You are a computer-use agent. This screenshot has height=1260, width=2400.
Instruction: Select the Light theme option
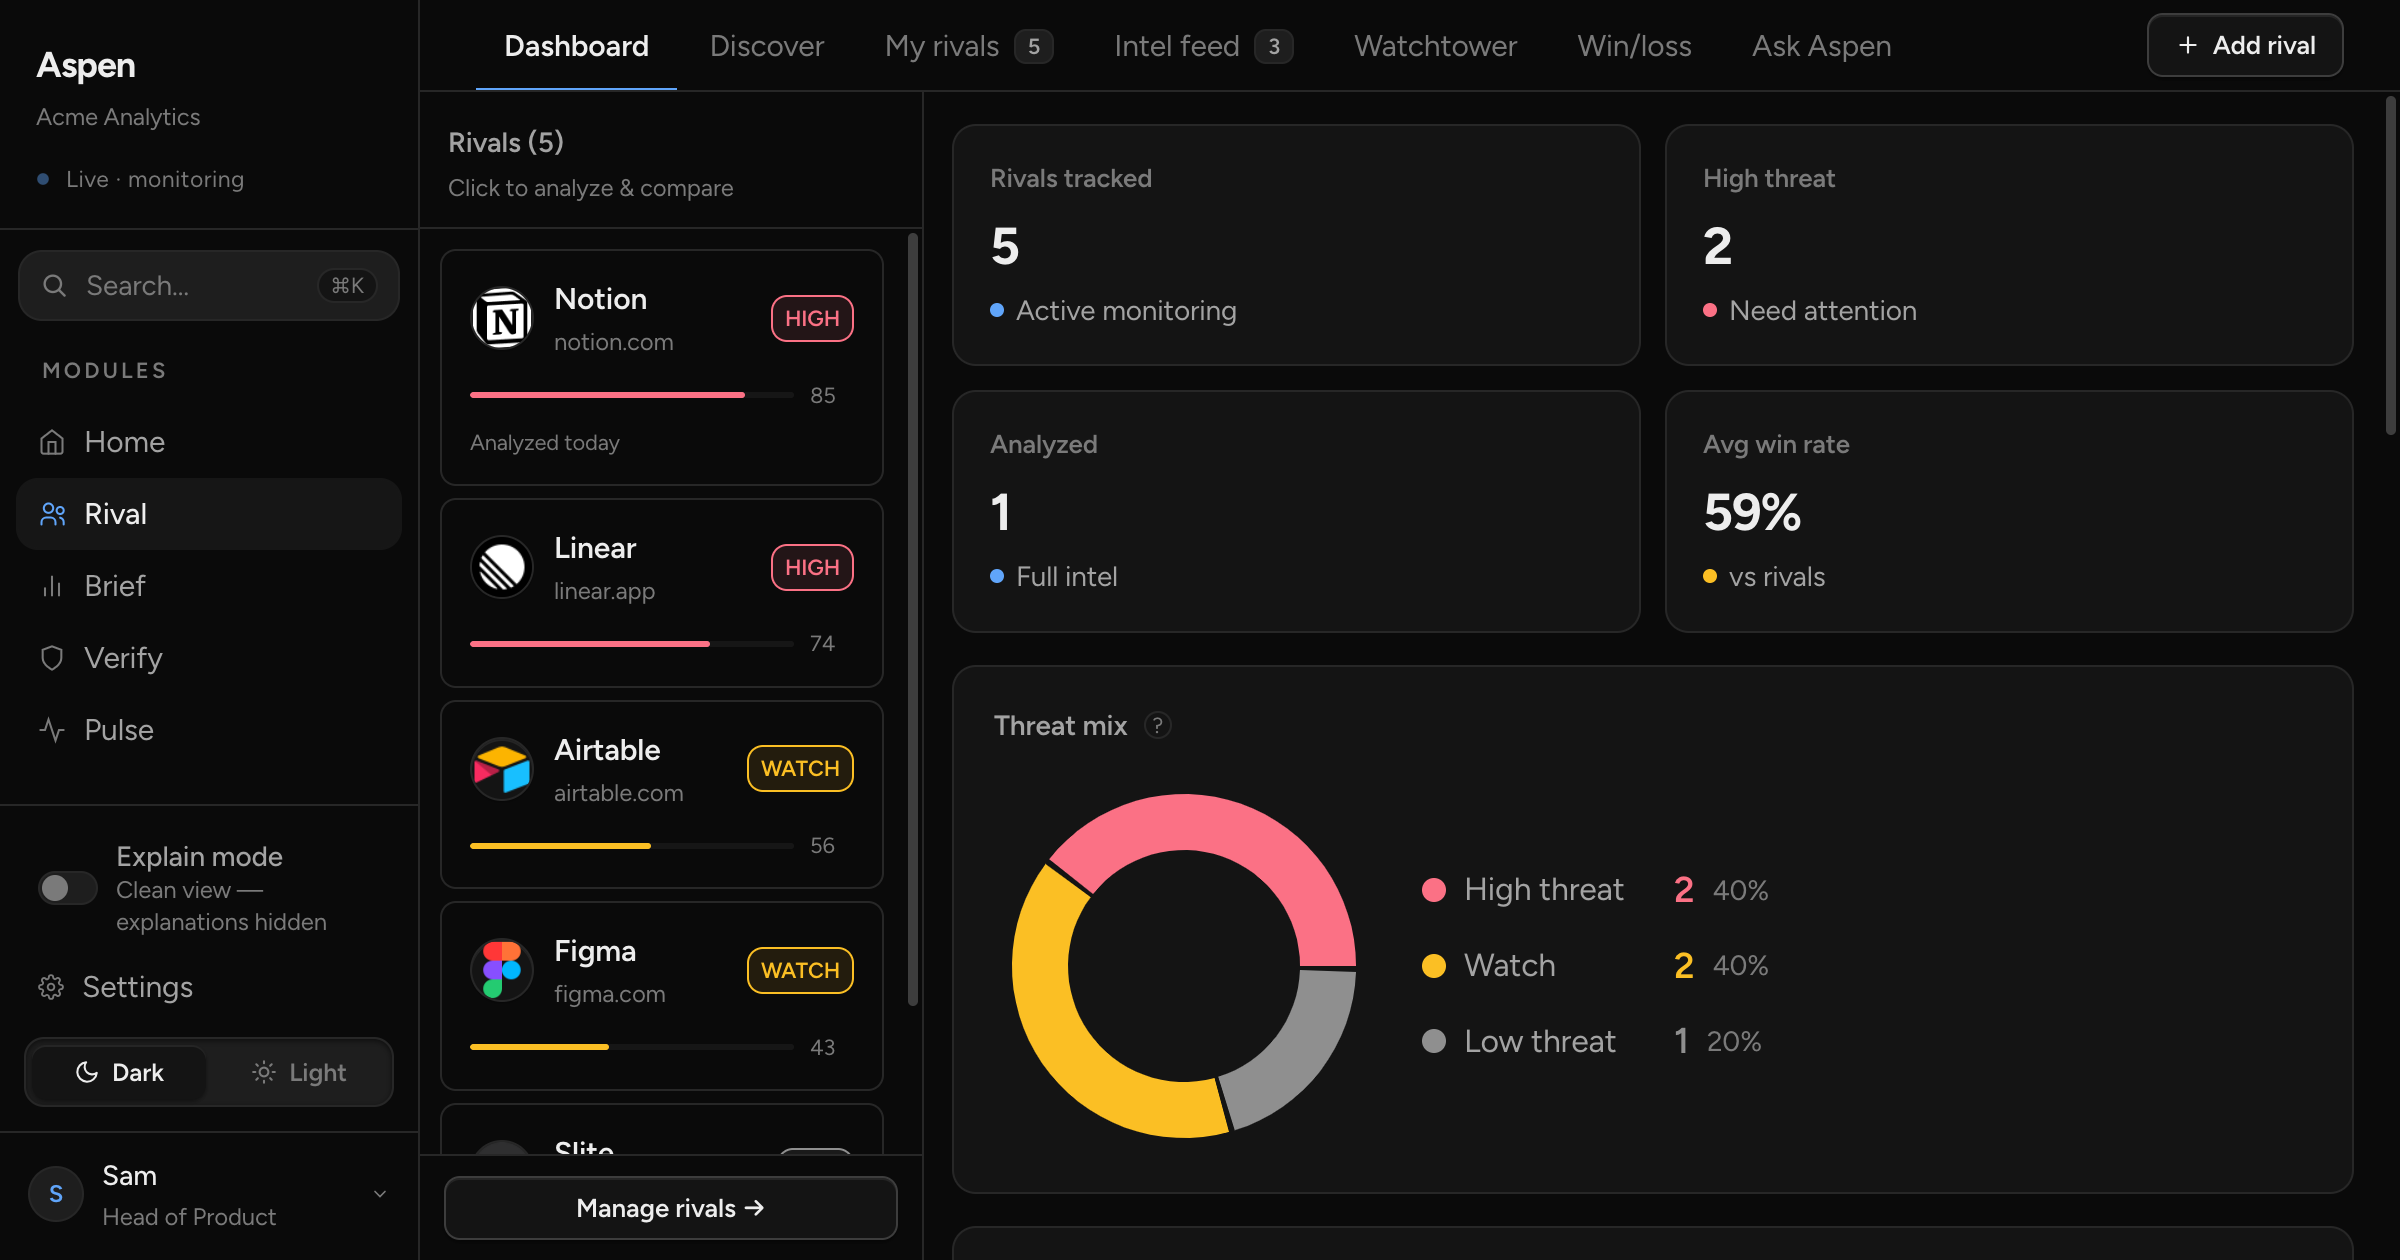click(299, 1073)
